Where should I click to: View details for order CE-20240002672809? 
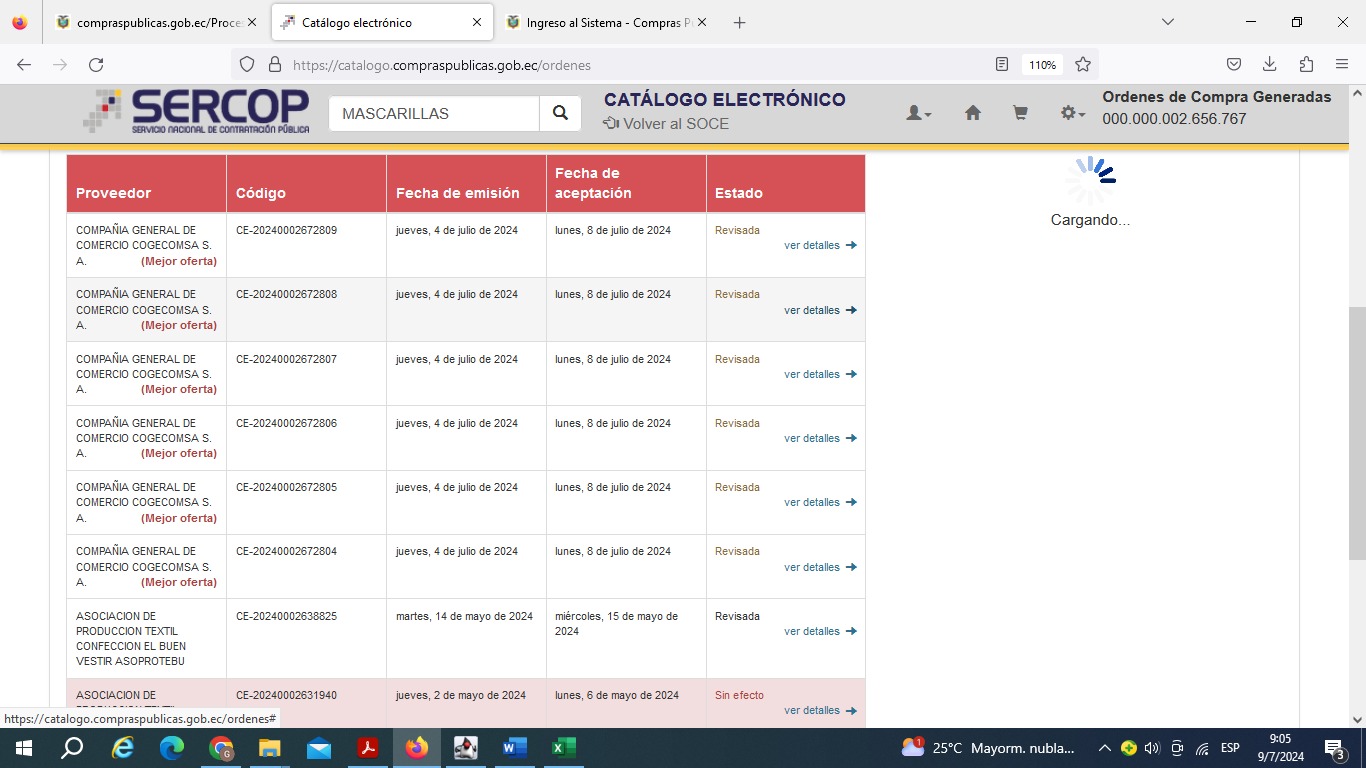pyautogui.click(x=819, y=245)
